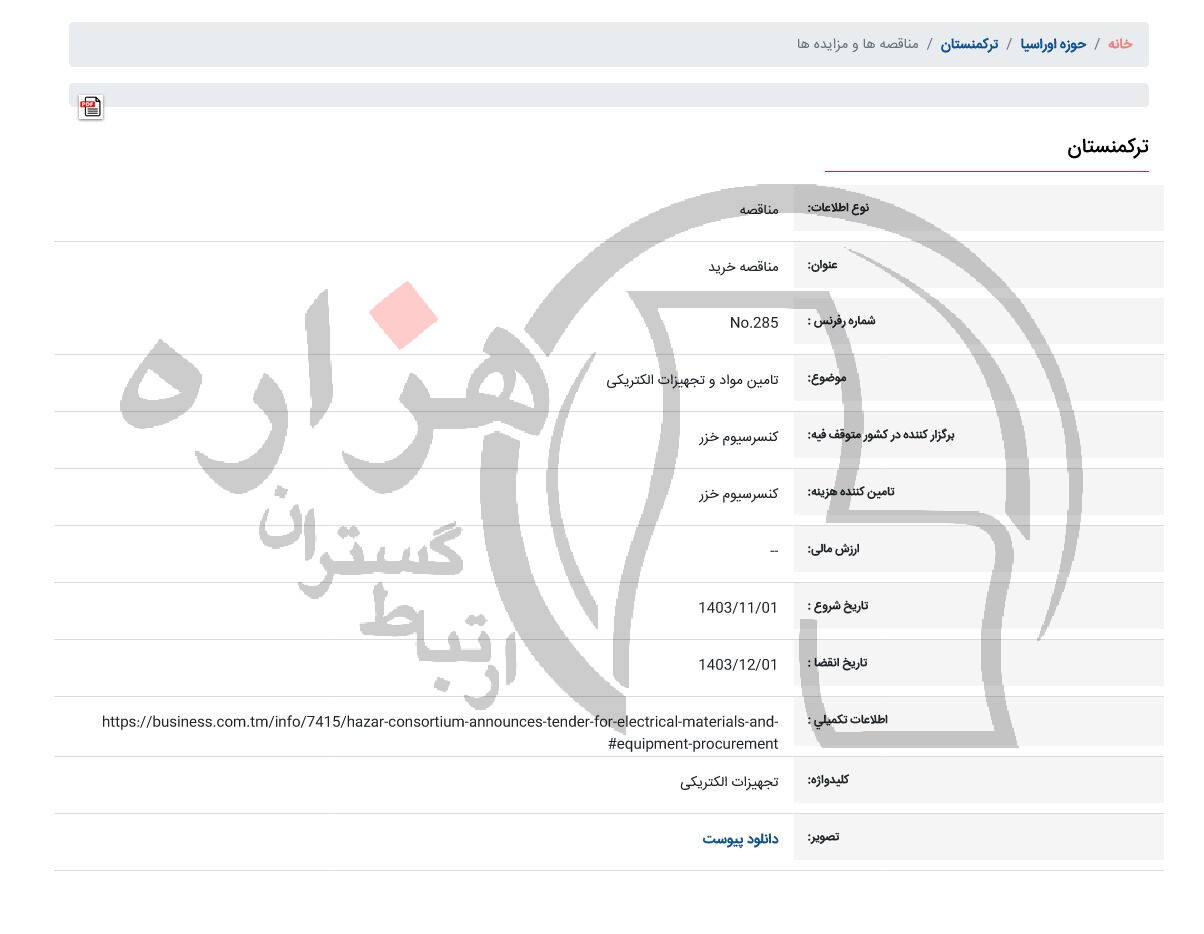This screenshot has height=934, width=1204.
Task: Click the 1403/11/01 start date
Action: tap(738, 607)
